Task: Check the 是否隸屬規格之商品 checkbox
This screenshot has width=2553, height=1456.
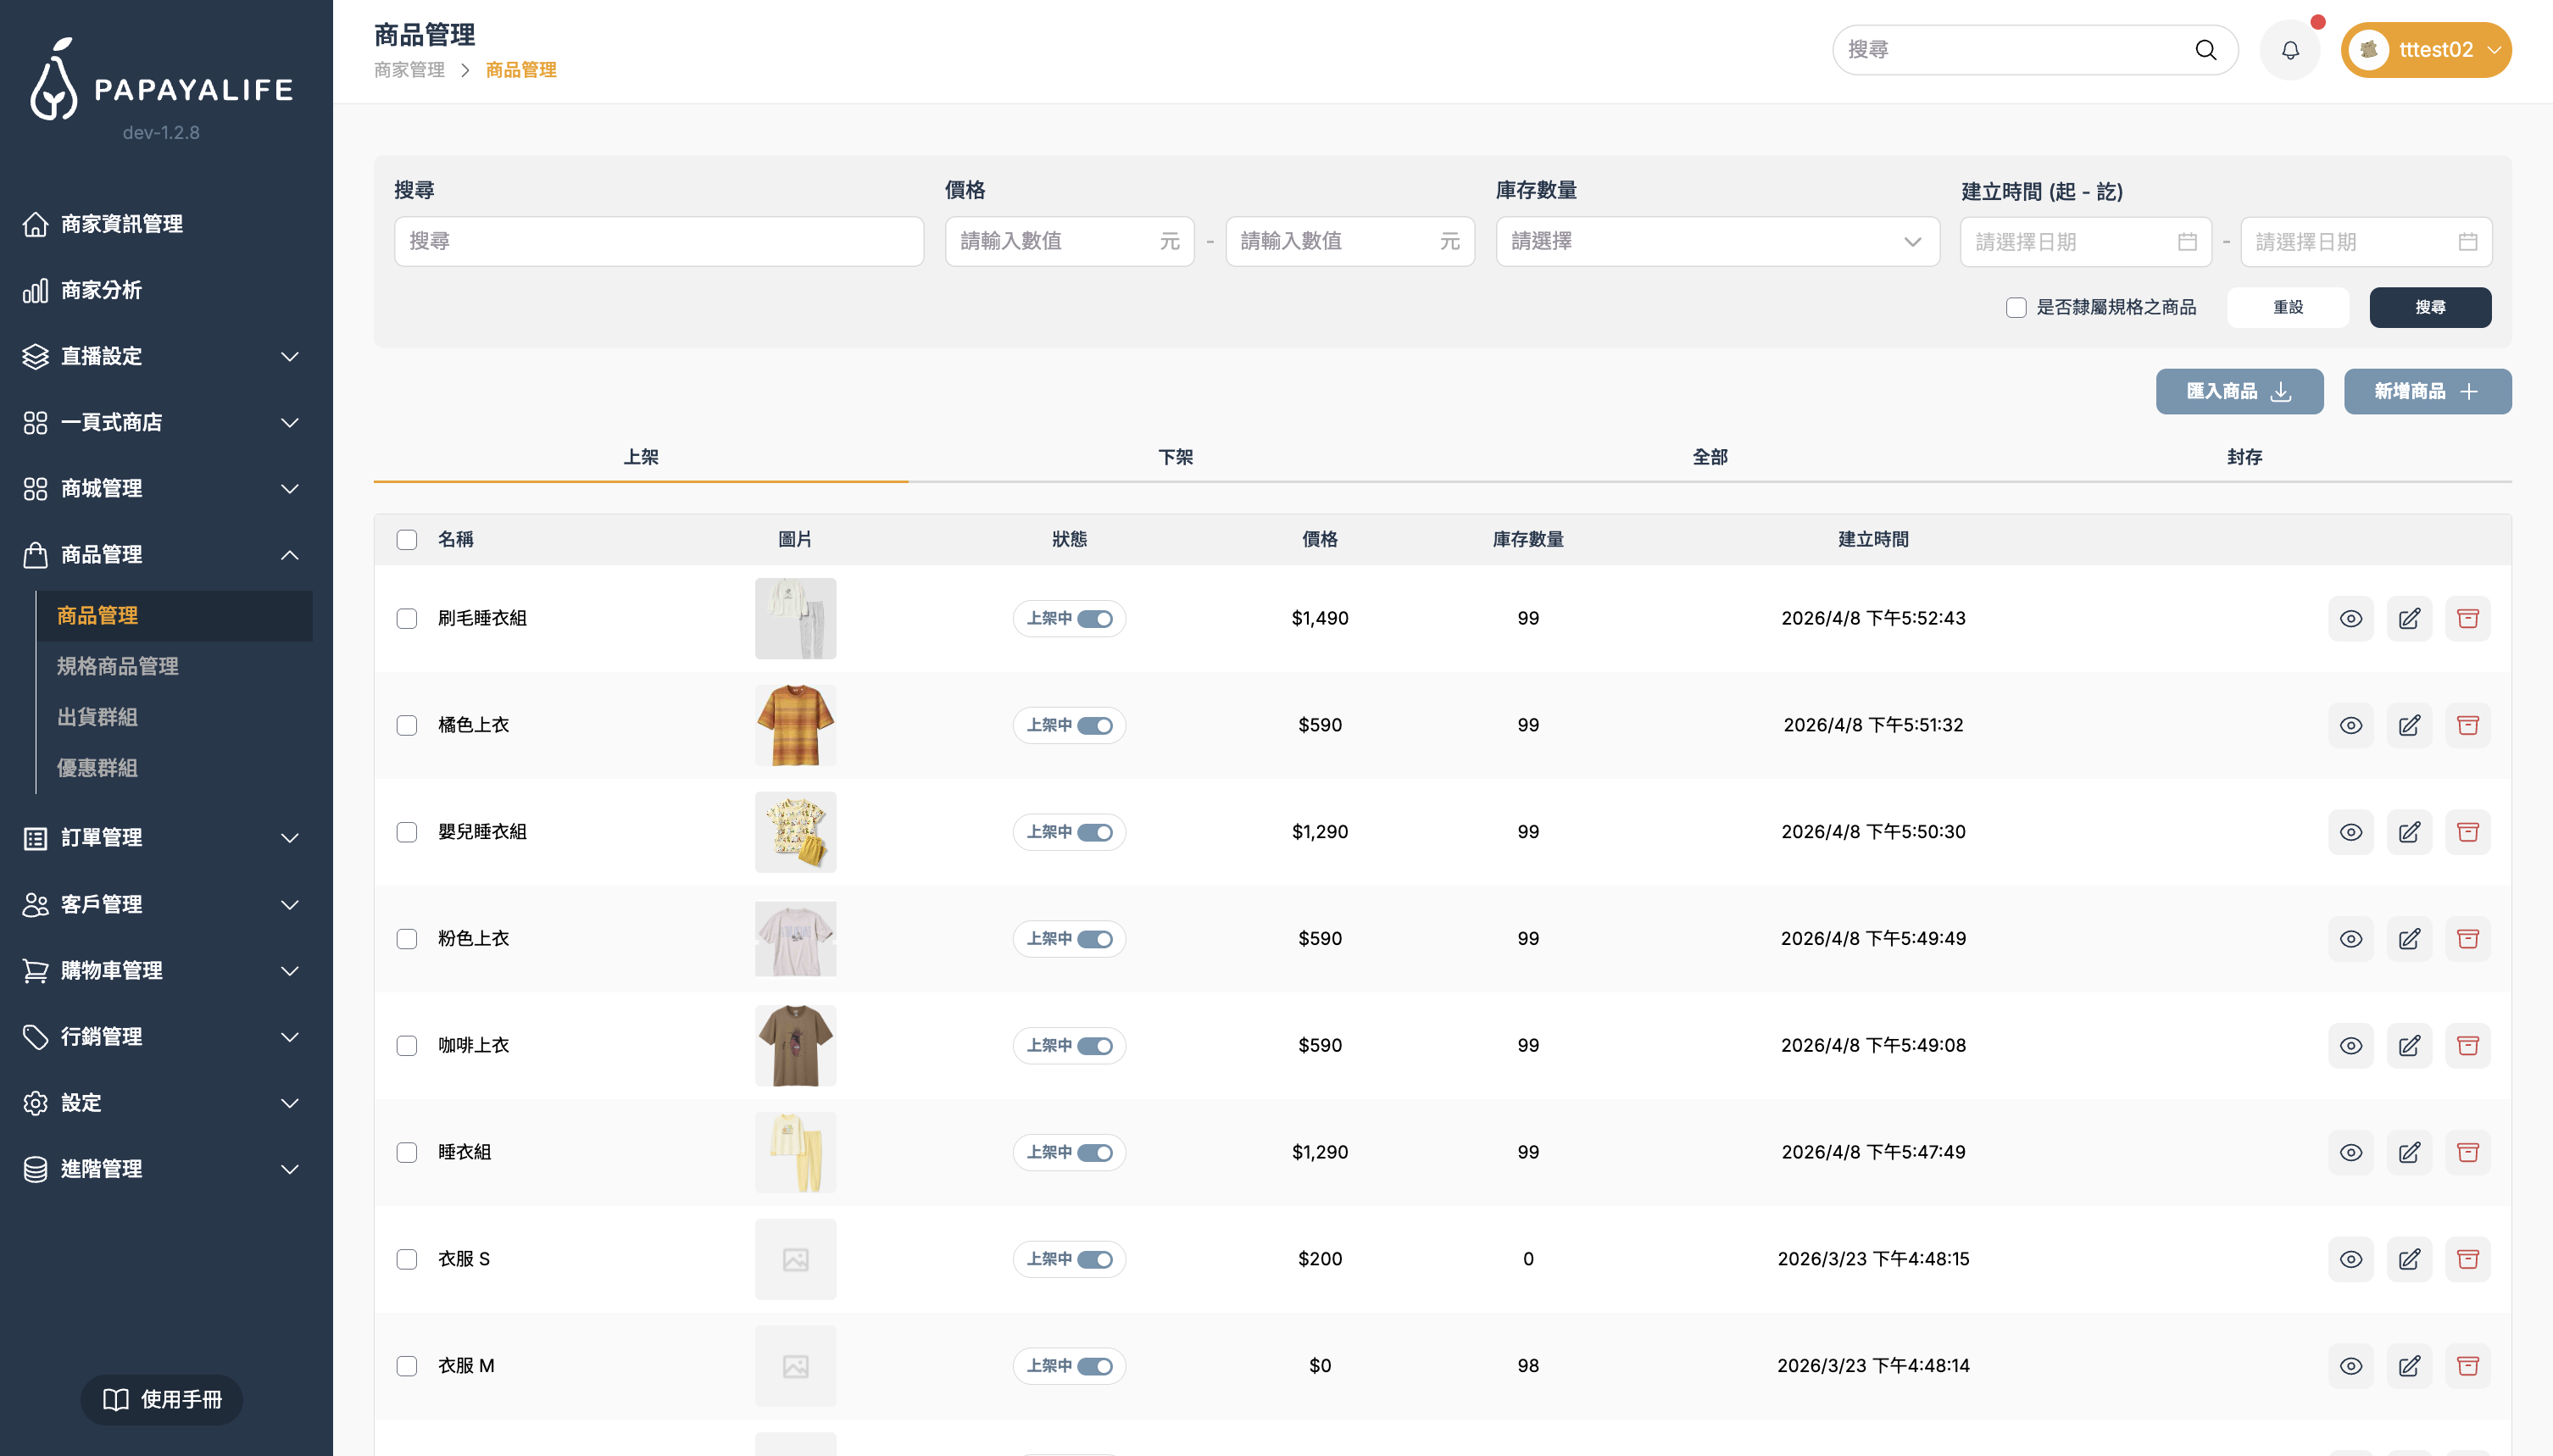Action: click(2016, 307)
